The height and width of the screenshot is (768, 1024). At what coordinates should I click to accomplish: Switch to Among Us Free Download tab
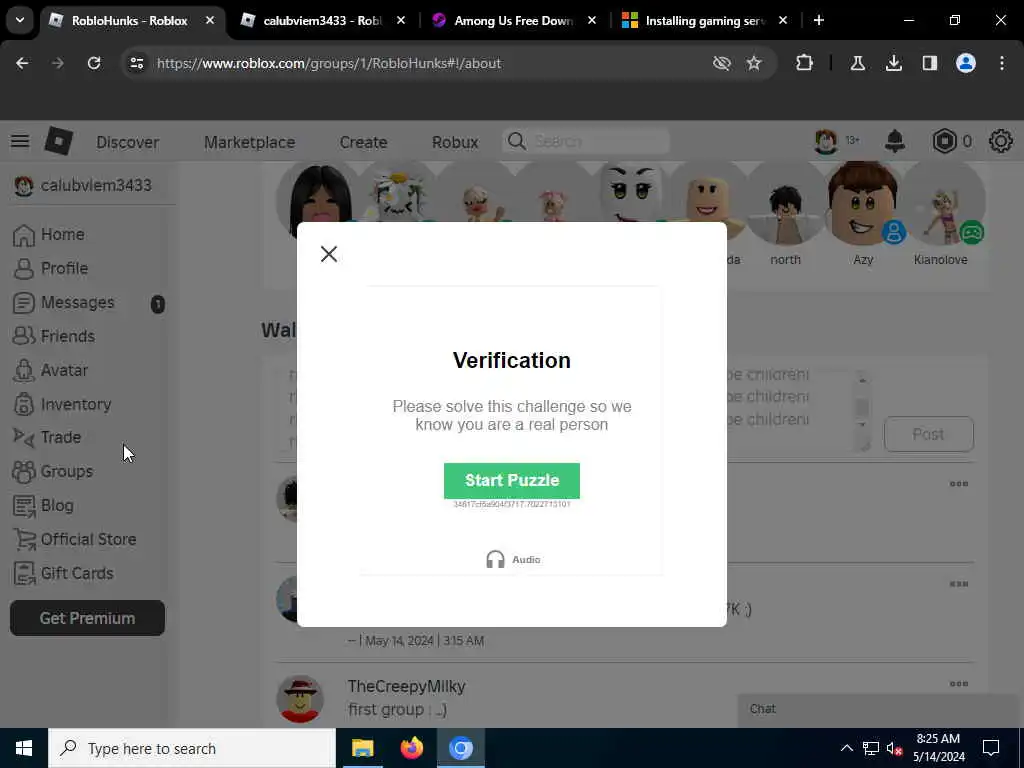(513, 21)
